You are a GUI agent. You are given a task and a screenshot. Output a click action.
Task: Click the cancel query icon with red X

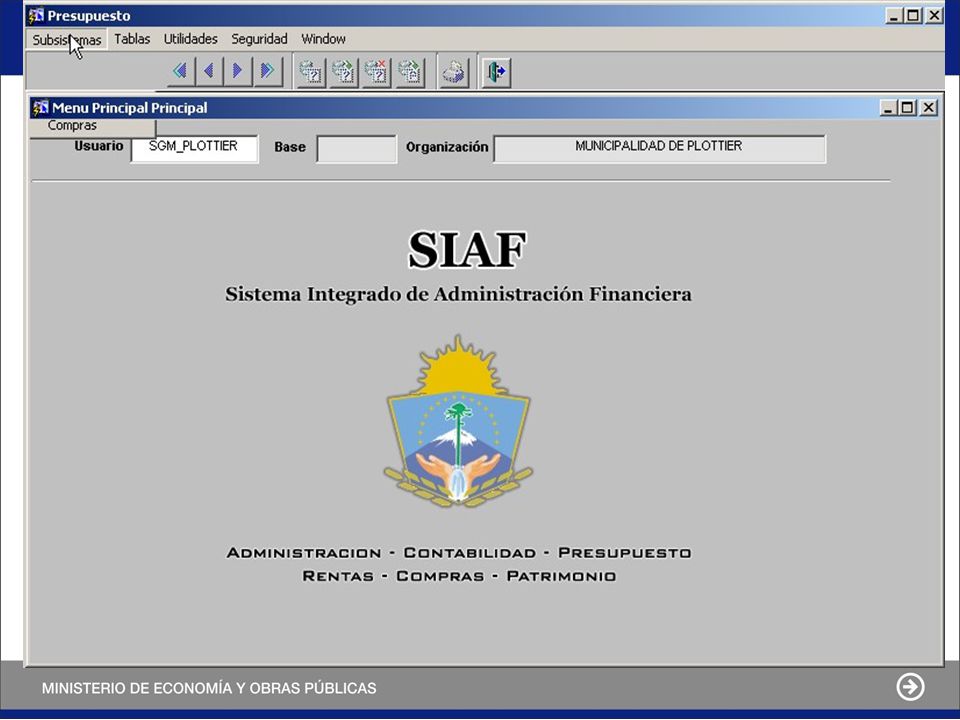point(377,72)
